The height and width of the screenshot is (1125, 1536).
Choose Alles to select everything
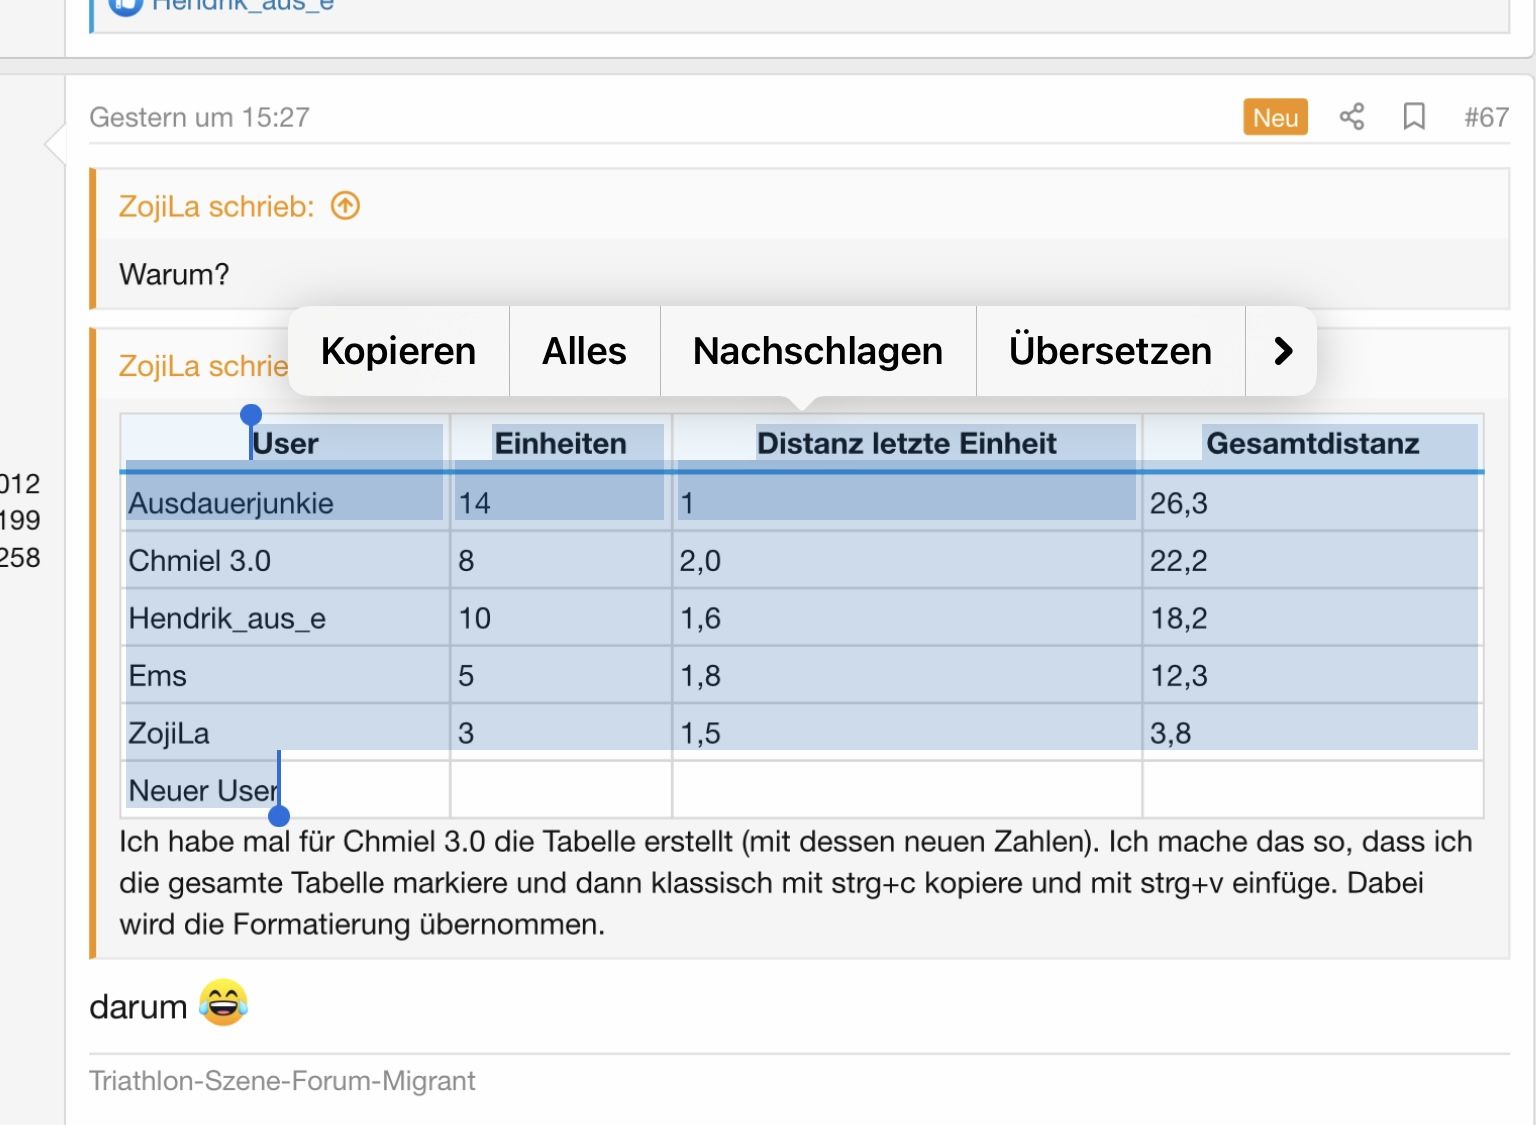coord(584,351)
